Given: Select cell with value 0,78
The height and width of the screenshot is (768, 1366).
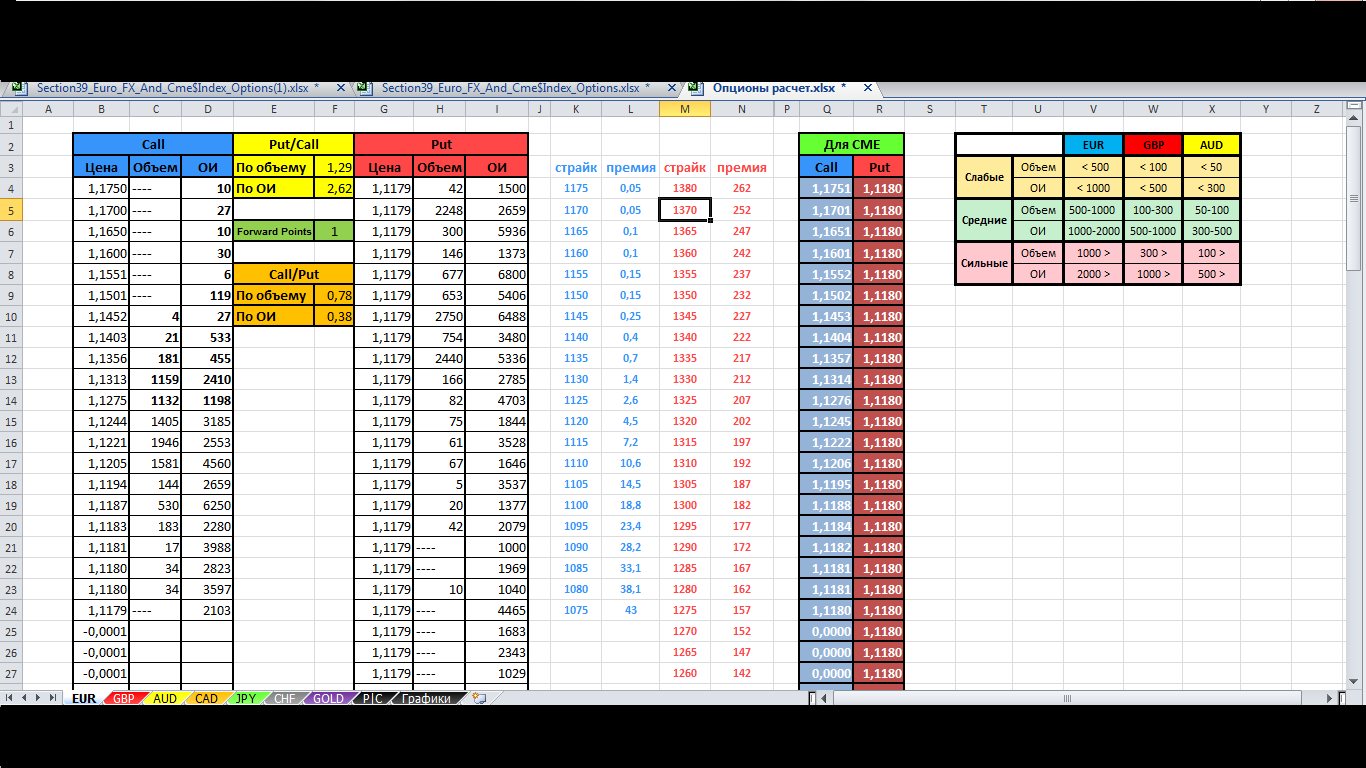Looking at the screenshot, I should coord(334,295).
